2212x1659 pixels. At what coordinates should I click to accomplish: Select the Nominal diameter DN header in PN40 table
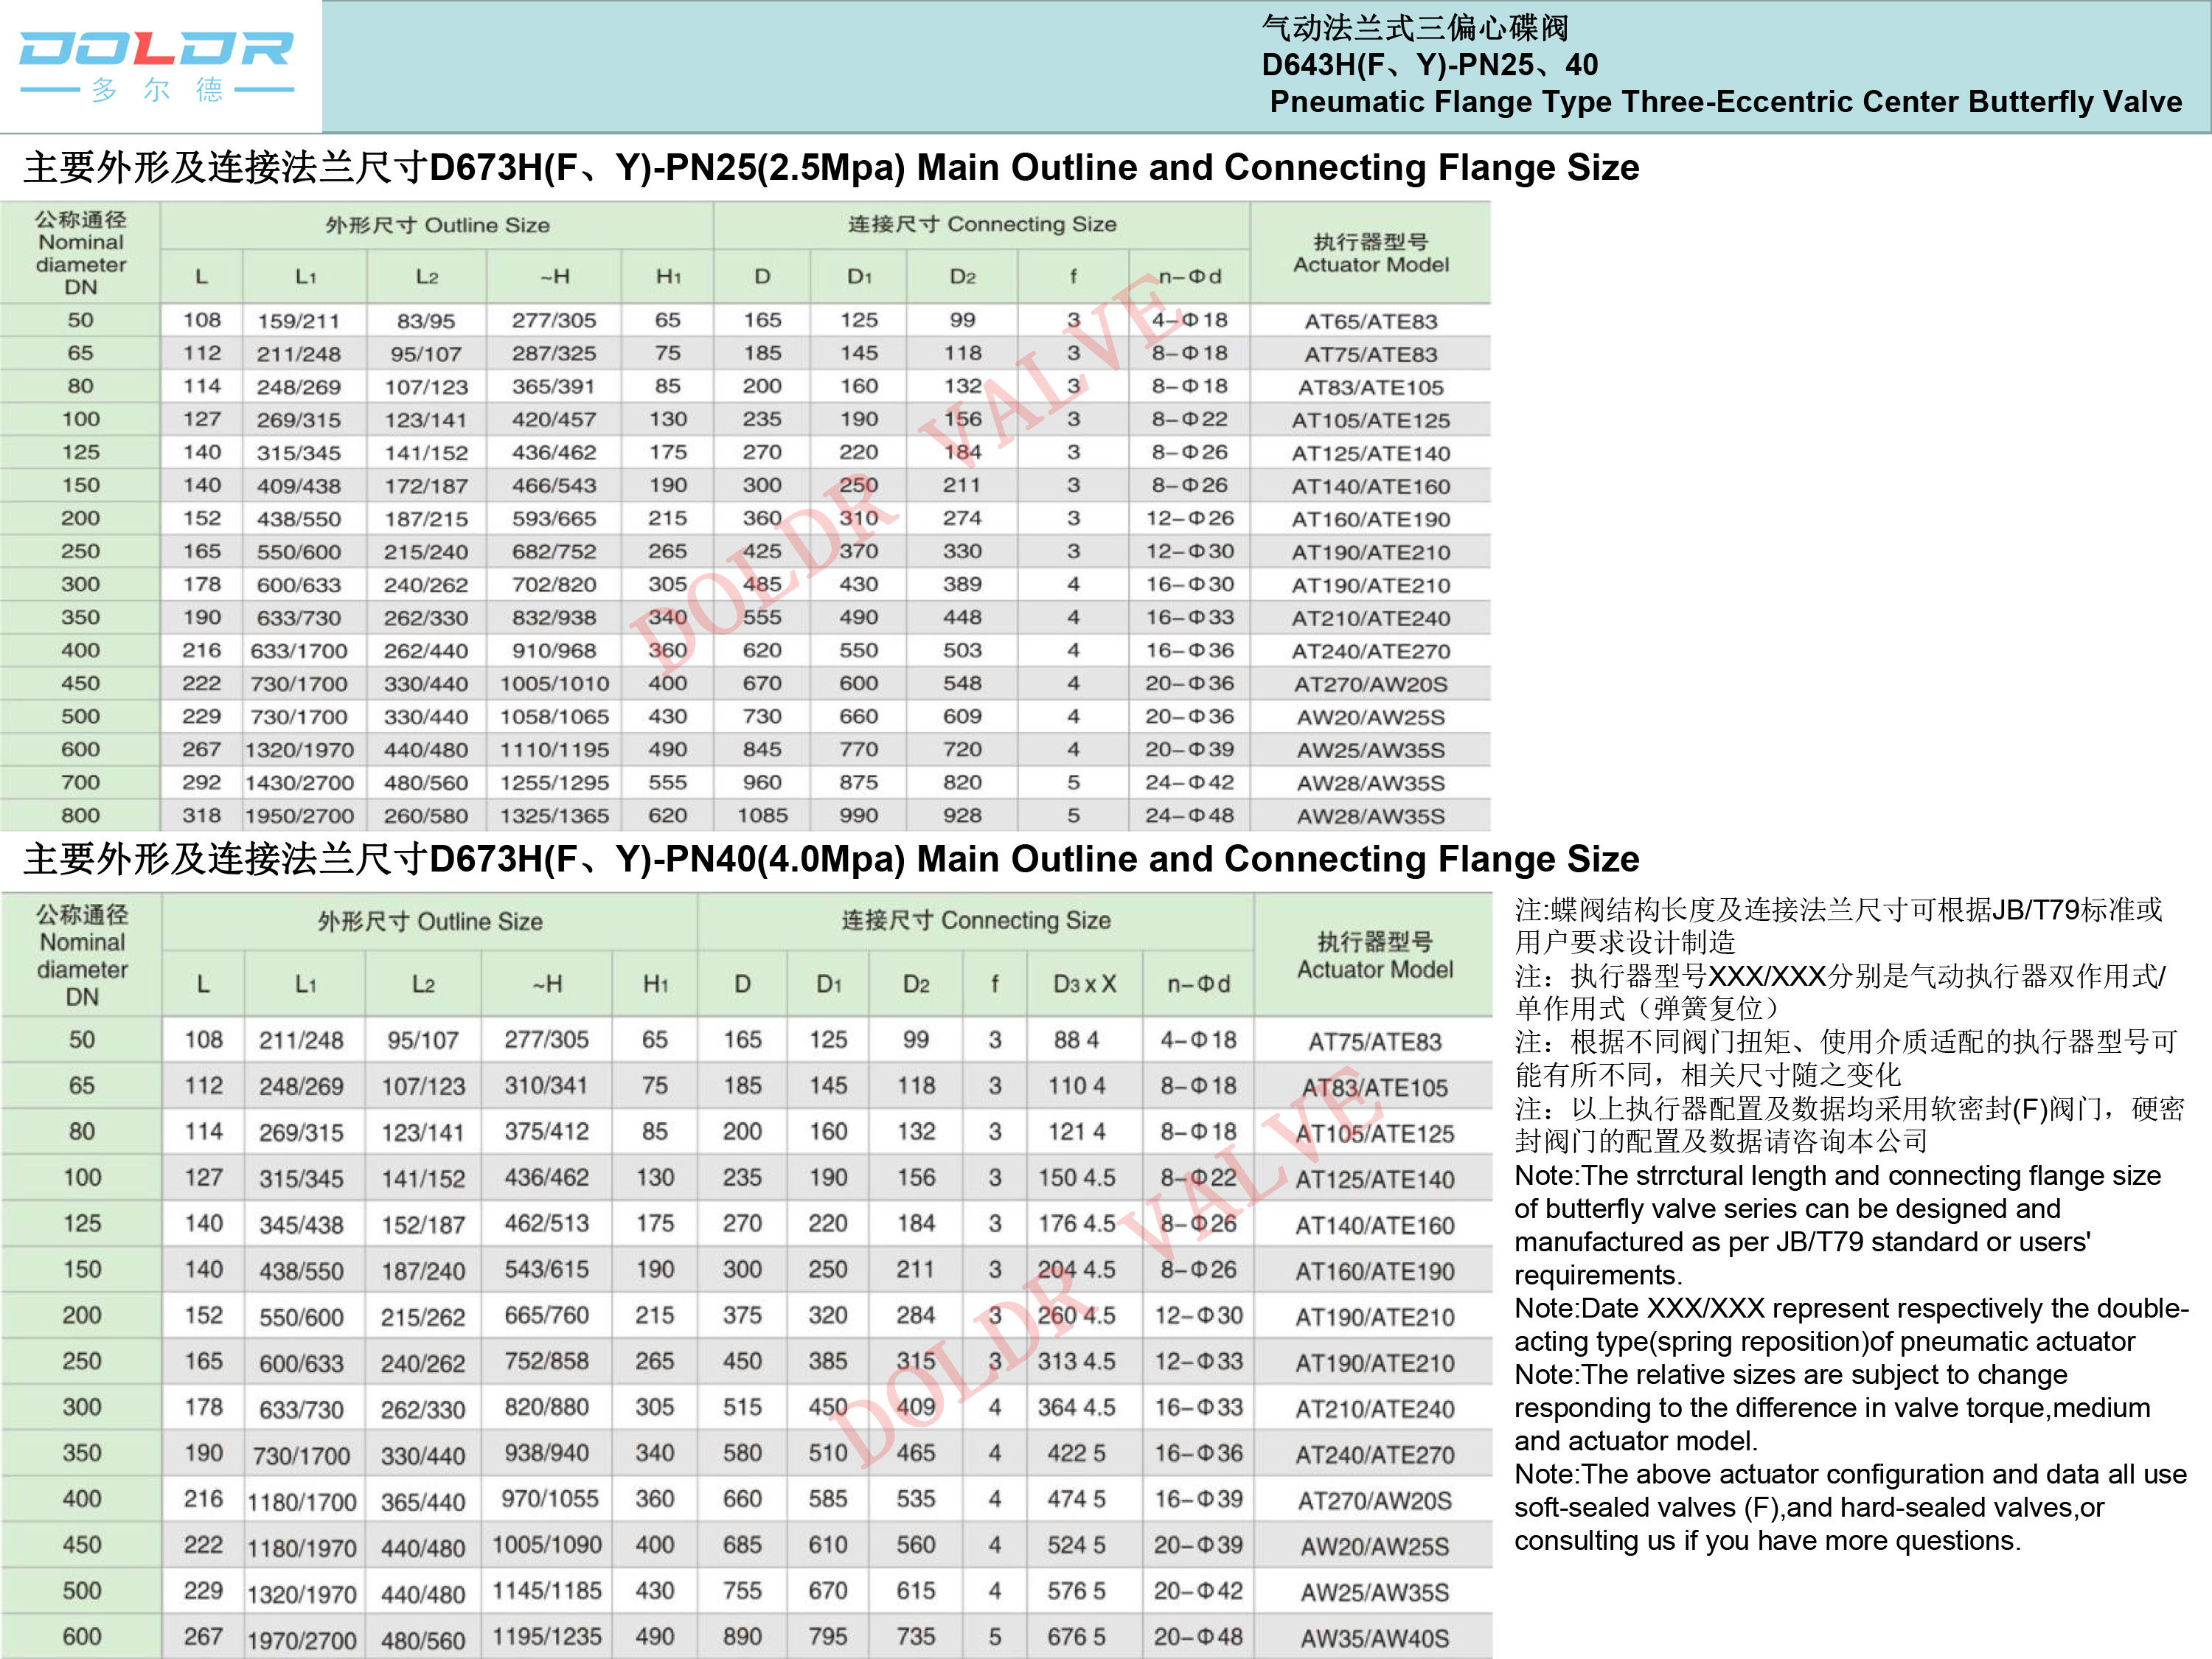[82, 955]
